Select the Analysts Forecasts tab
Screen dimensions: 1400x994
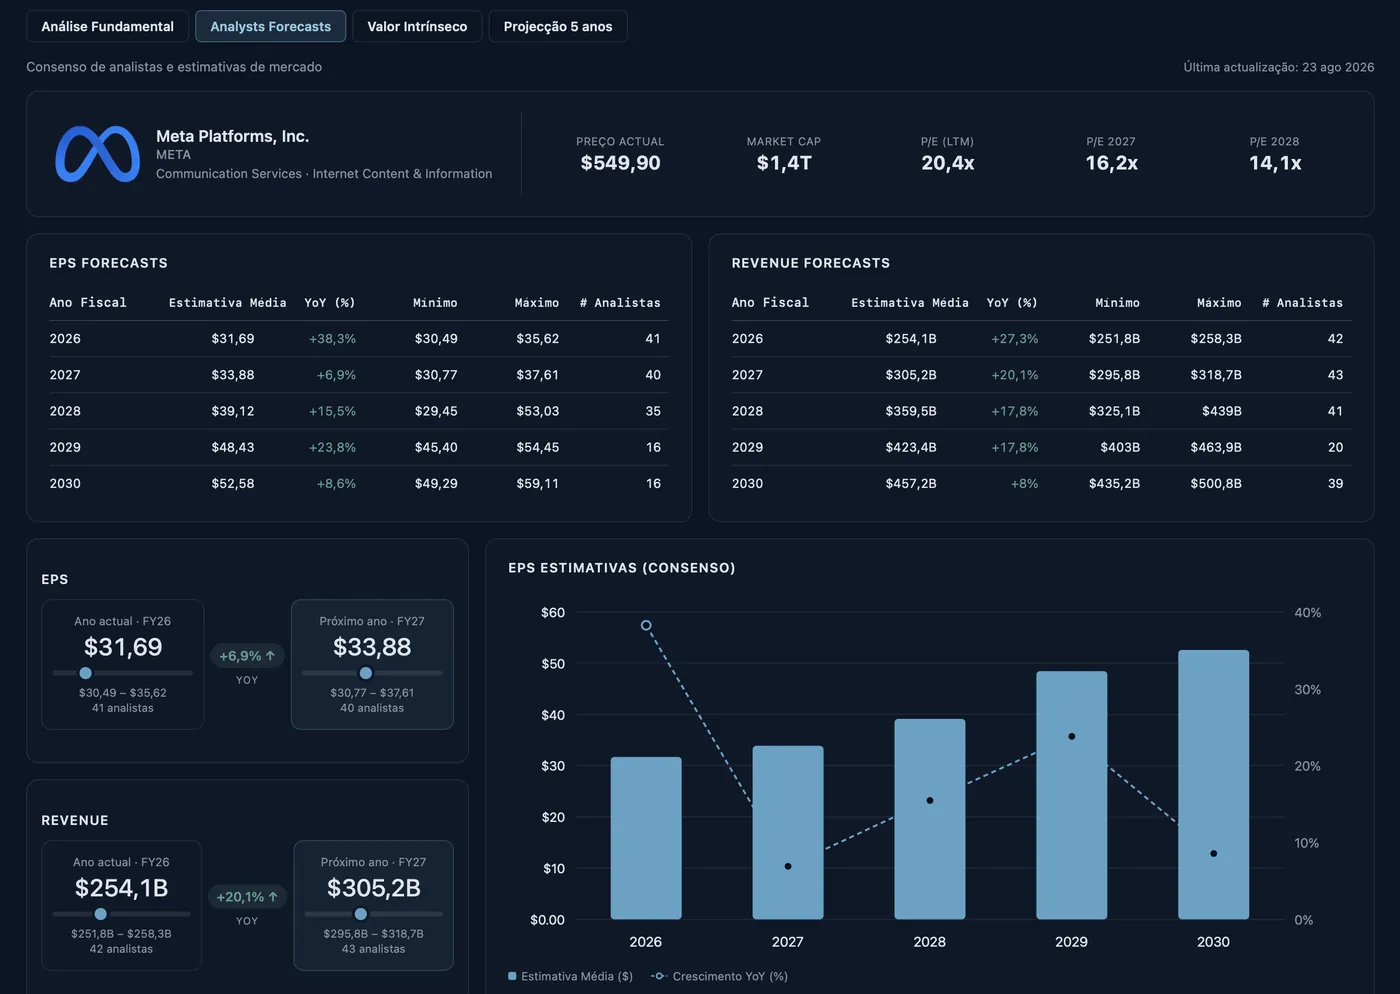pyautogui.click(x=270, y=27)
